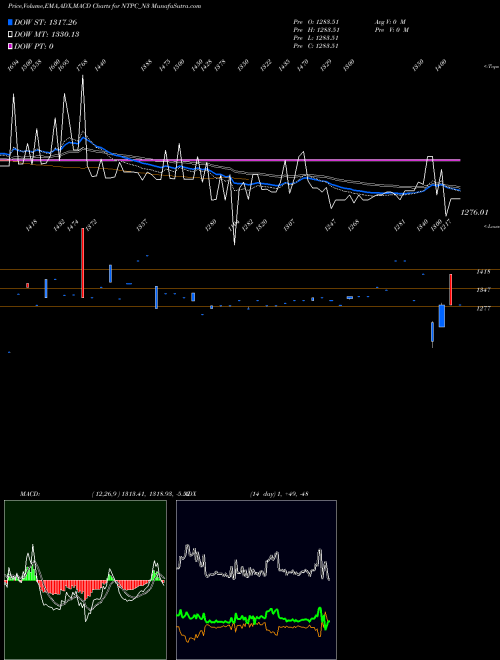Click the Pre L: 1283.51 value
The height and width of the screenshot is (660, 500).
coord(316,38)
